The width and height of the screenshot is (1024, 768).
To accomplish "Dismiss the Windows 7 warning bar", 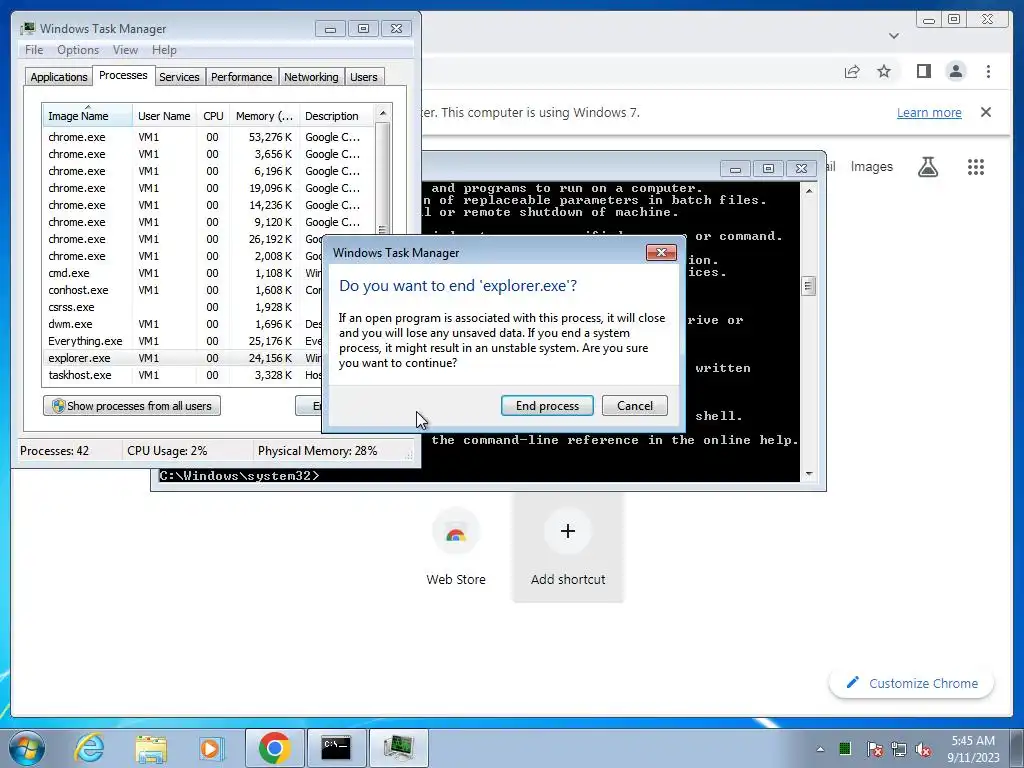I will (986, 112).
